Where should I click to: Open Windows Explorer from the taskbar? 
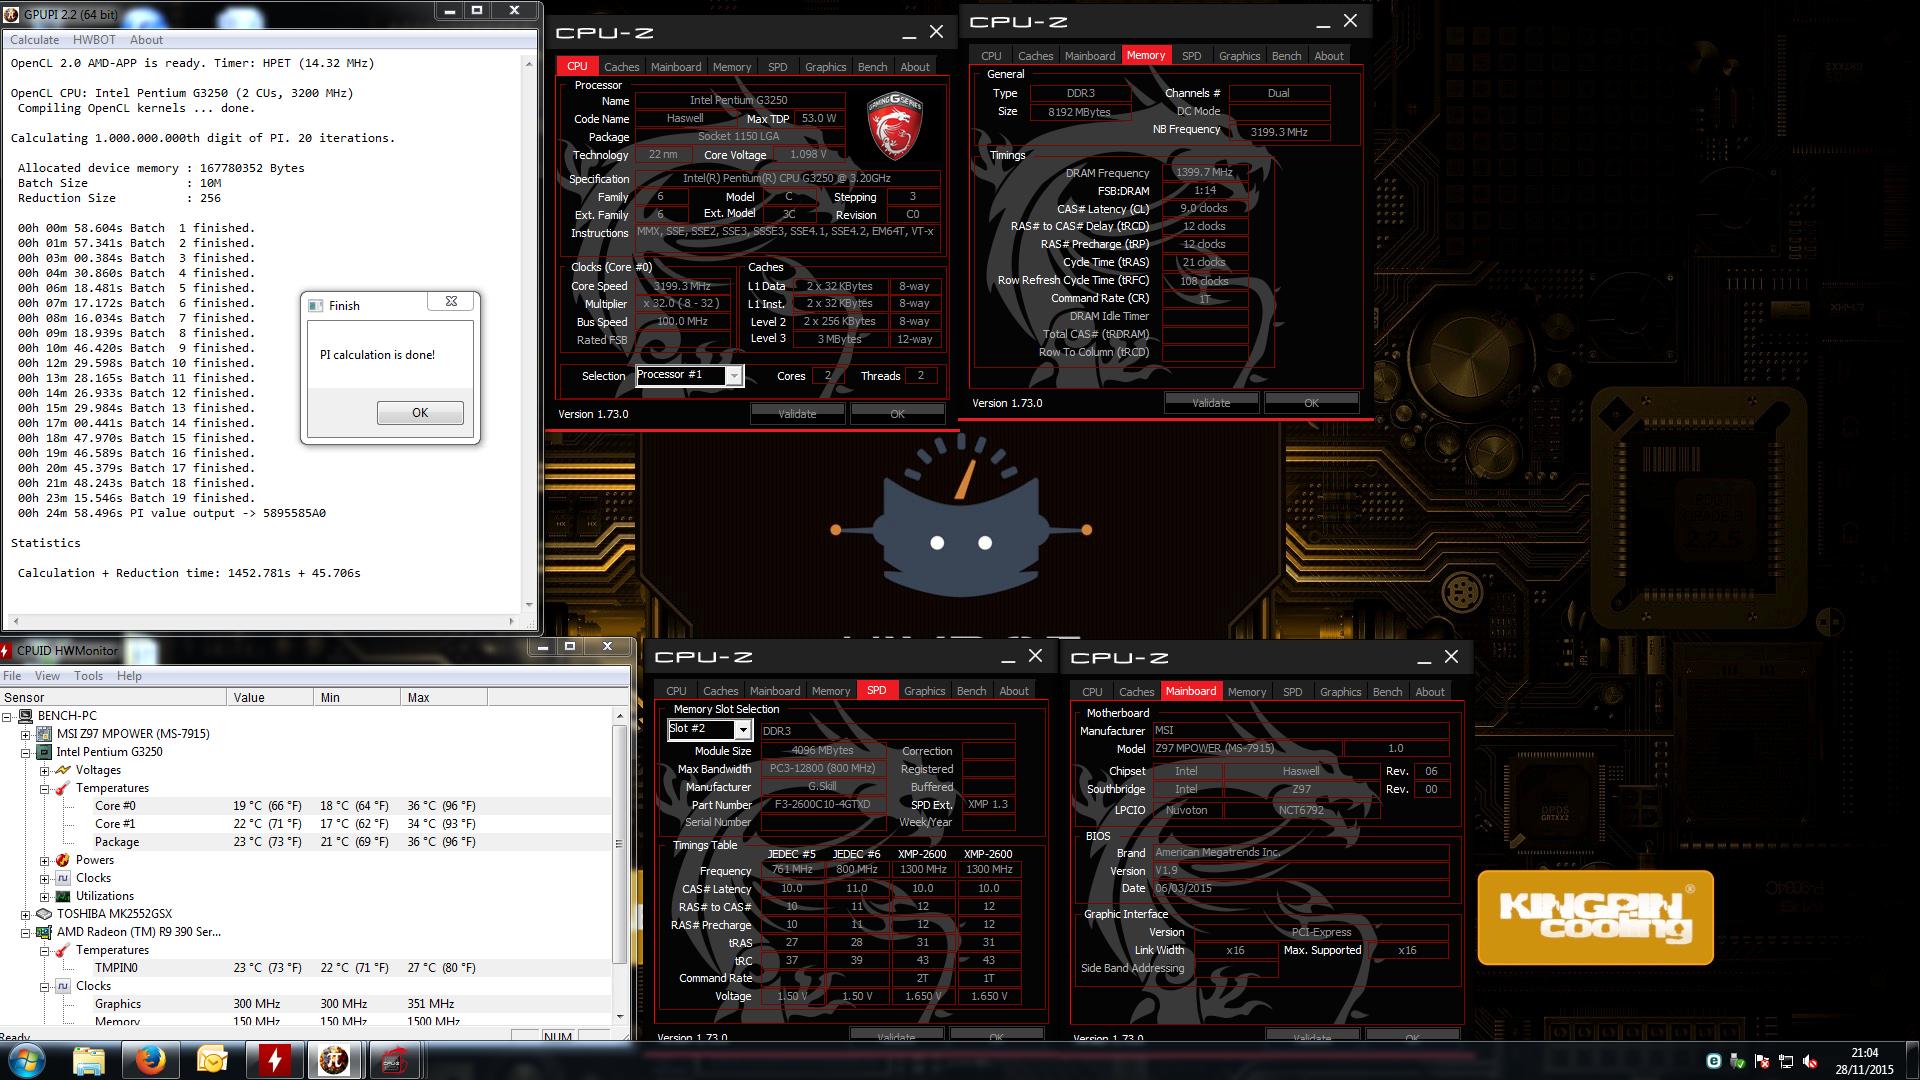point(89,1060)
